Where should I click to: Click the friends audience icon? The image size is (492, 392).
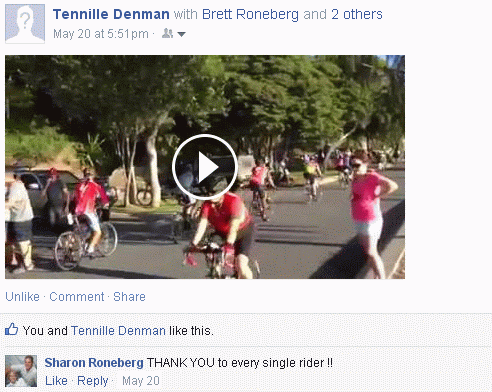167,33
